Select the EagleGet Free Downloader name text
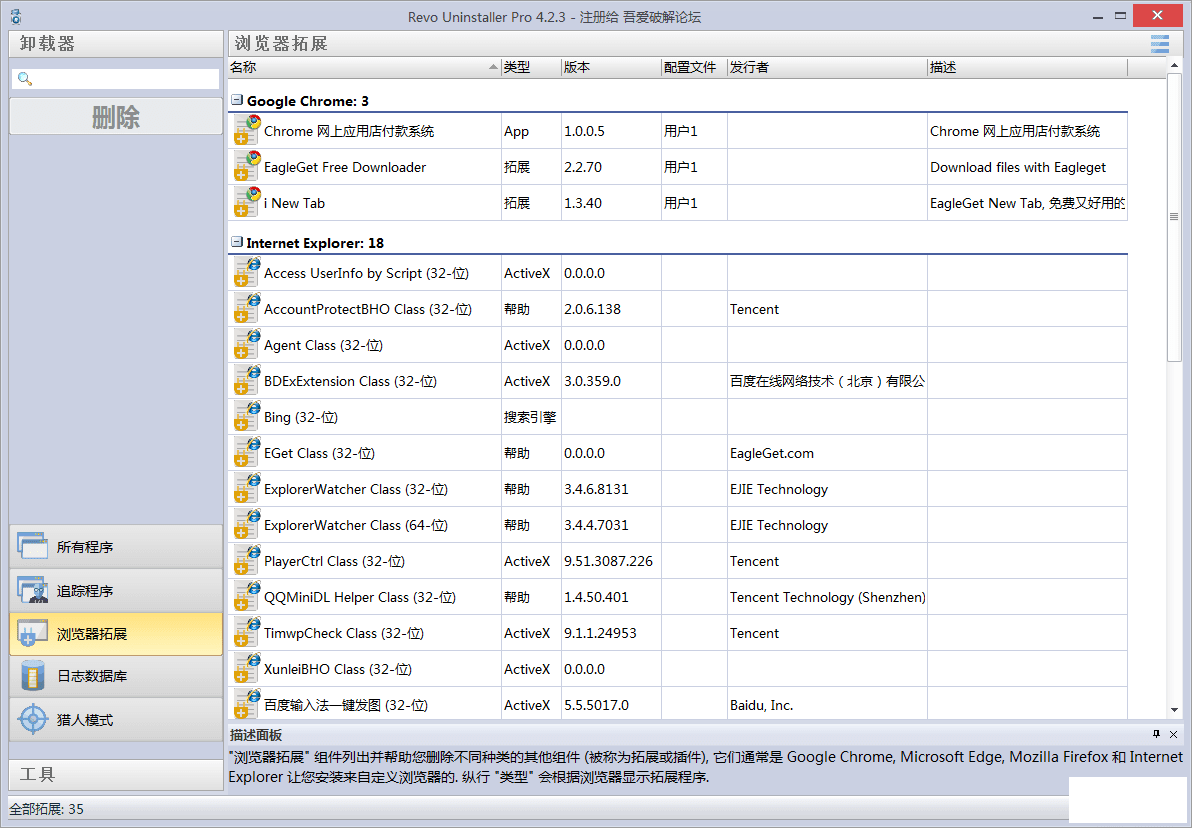 [x=345, y=167]
